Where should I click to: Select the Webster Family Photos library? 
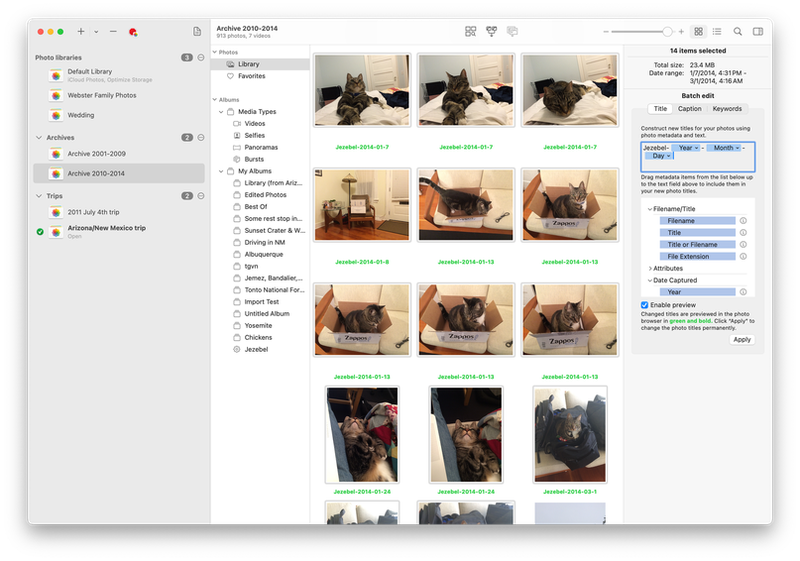tap(102, 96)
